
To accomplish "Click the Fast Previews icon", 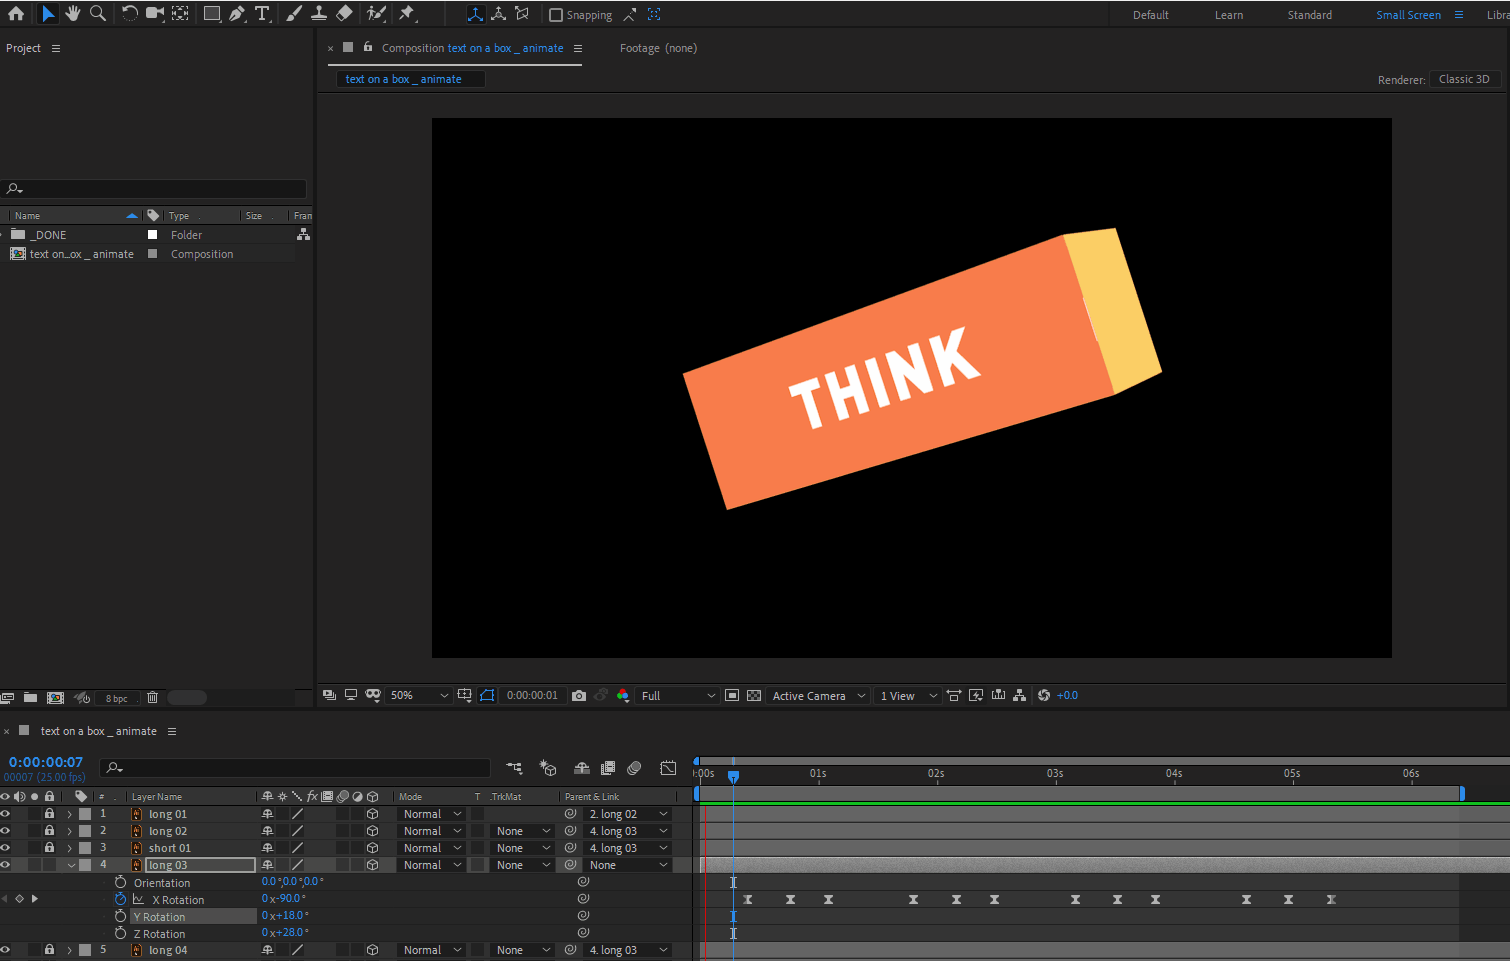I will [976, 695].
